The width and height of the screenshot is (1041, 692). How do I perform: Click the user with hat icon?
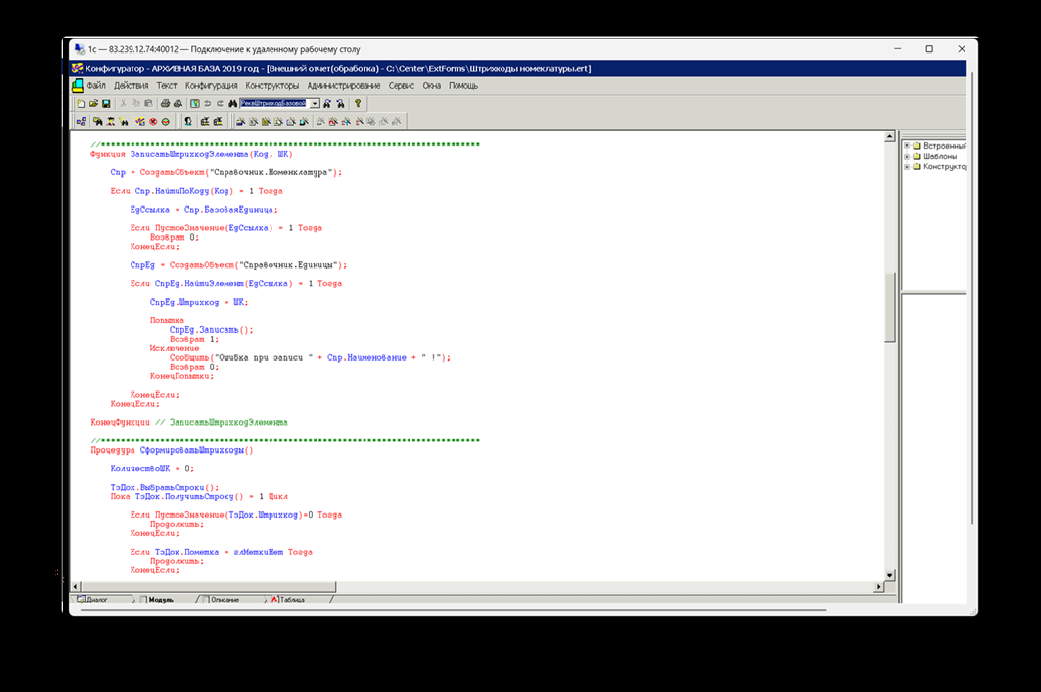pyautogui.click(x=111, y=122)
